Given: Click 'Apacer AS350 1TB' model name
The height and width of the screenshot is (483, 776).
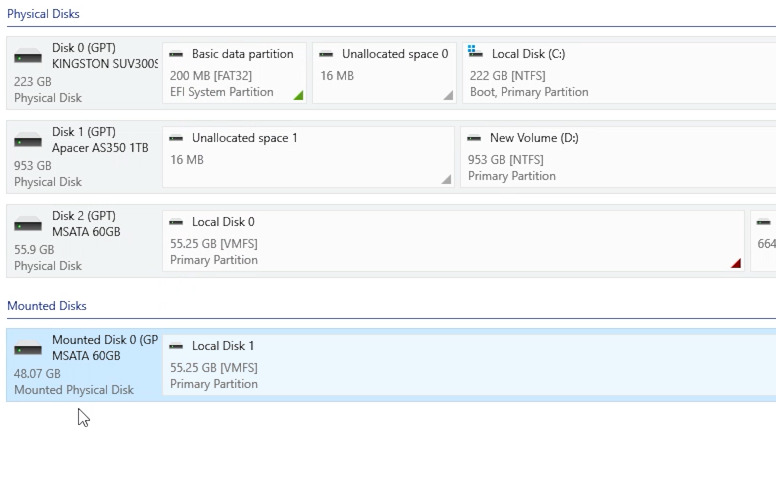Looking at the screenshot, I should 100,148.
